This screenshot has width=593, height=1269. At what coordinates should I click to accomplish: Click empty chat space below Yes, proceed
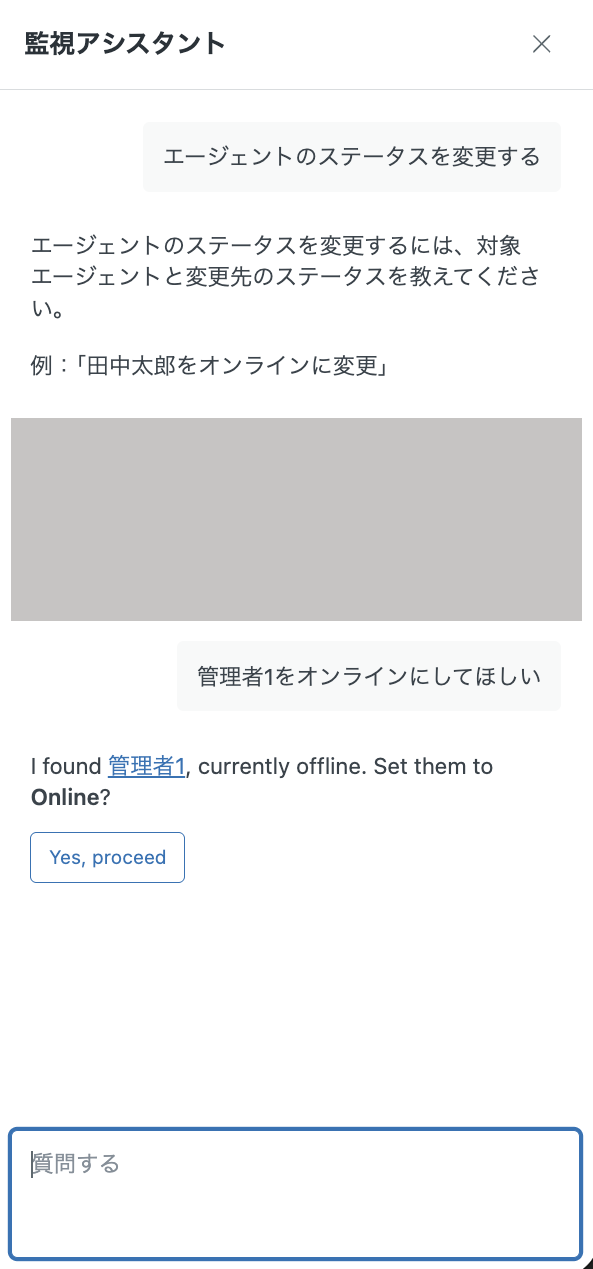tap(296, 1000)
